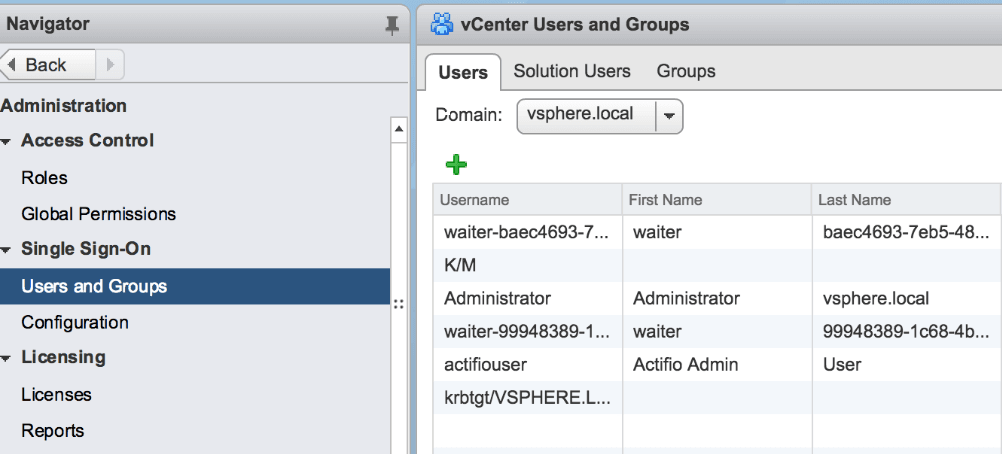Open Licenses under Licensing
Screen dimensions: 1002x454
(56, 394)
